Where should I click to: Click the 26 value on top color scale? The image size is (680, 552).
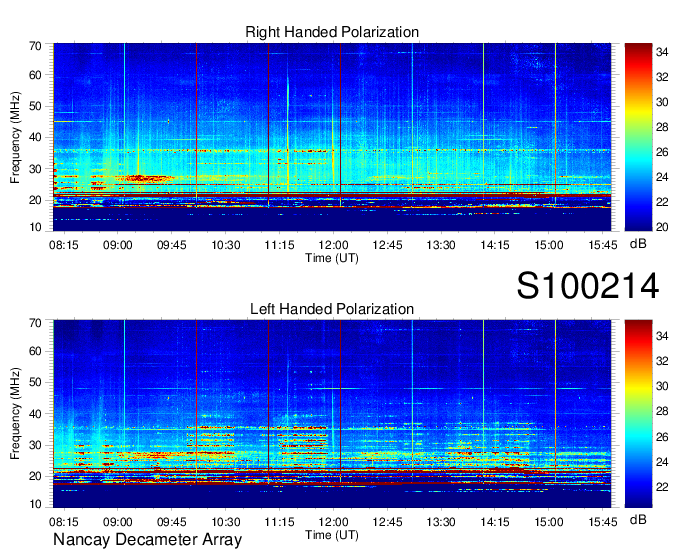pyautogui.click(x=662, y=152)
